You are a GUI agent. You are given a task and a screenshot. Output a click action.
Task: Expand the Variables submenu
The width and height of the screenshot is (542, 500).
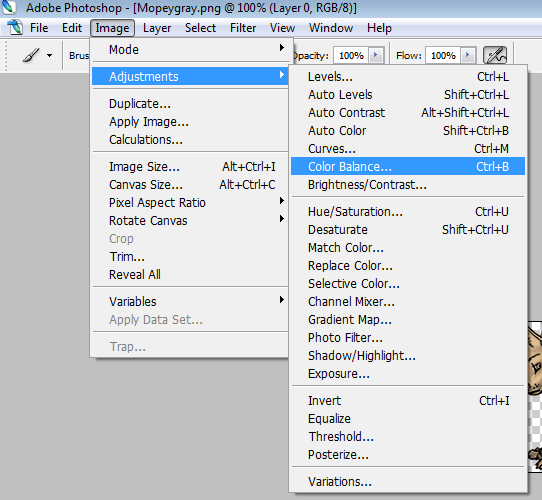click(x=190, y=302)
